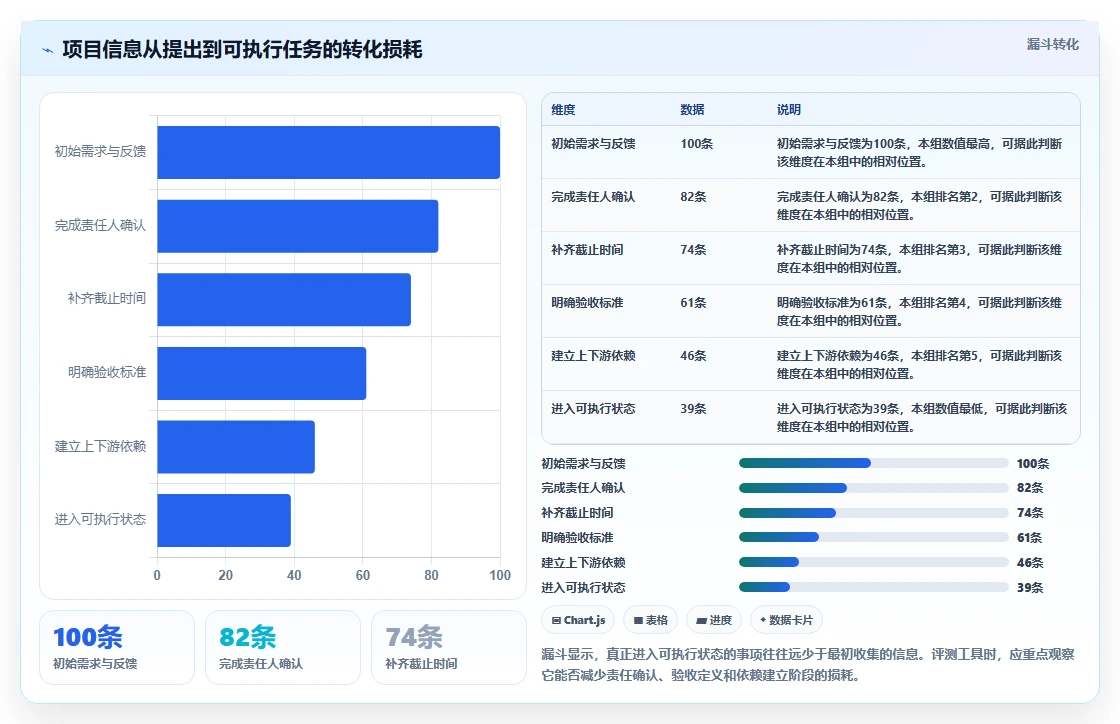This screenshot has height=724, width=1120.
Task: Click the description for 初始需求与反馈 row
Action: 919,153
